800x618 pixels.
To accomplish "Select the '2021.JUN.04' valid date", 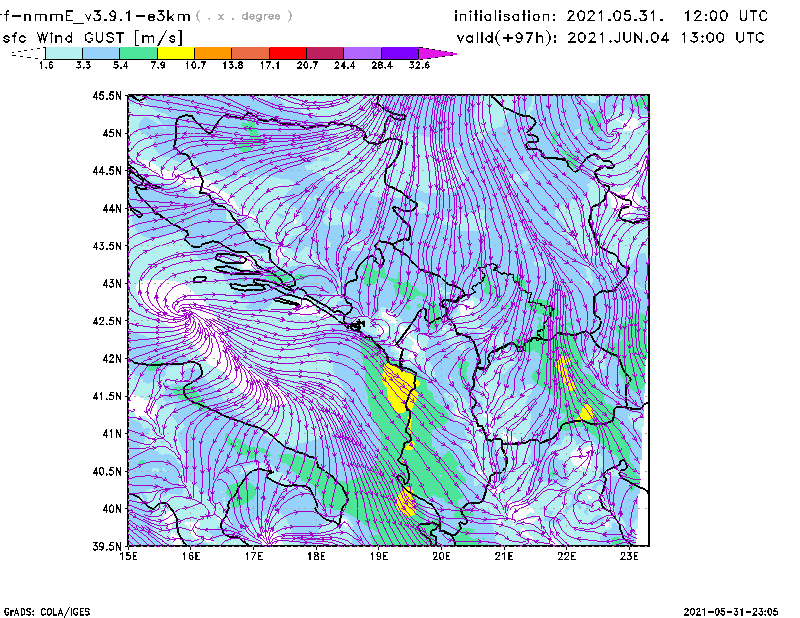I will pos(618,38).
